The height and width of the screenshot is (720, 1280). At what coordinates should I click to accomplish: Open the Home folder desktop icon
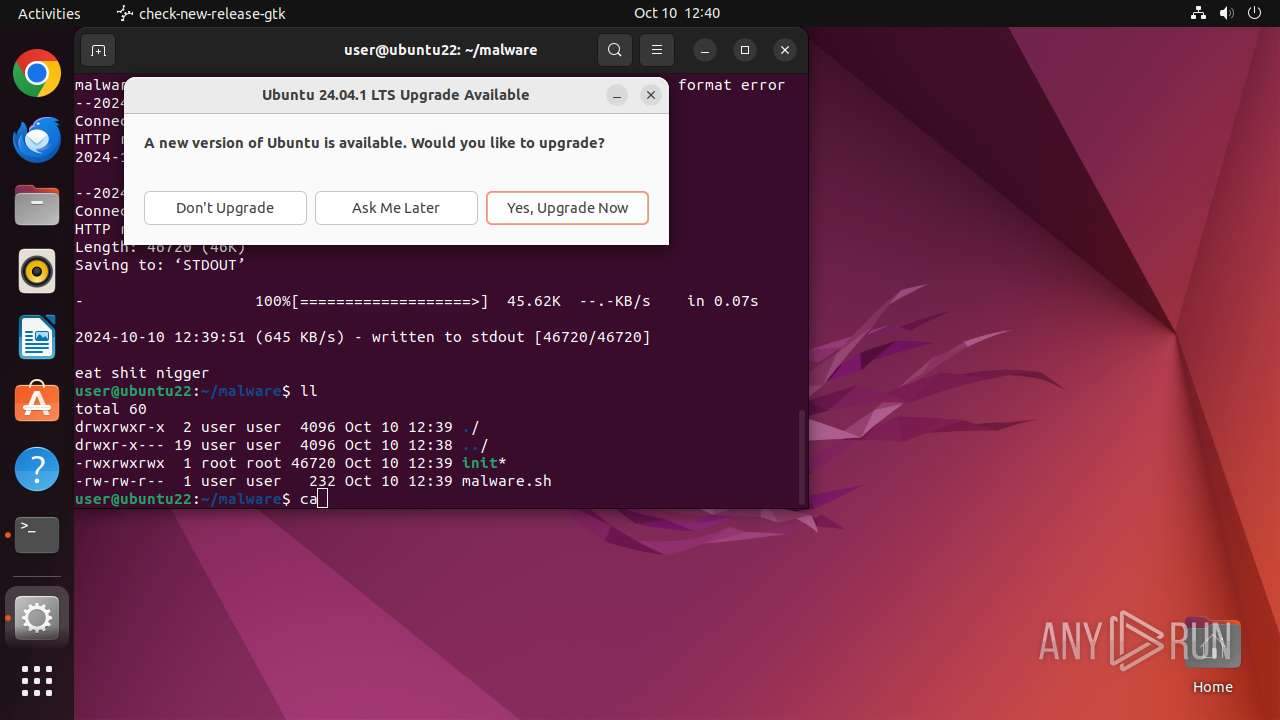coord(1212,657)
